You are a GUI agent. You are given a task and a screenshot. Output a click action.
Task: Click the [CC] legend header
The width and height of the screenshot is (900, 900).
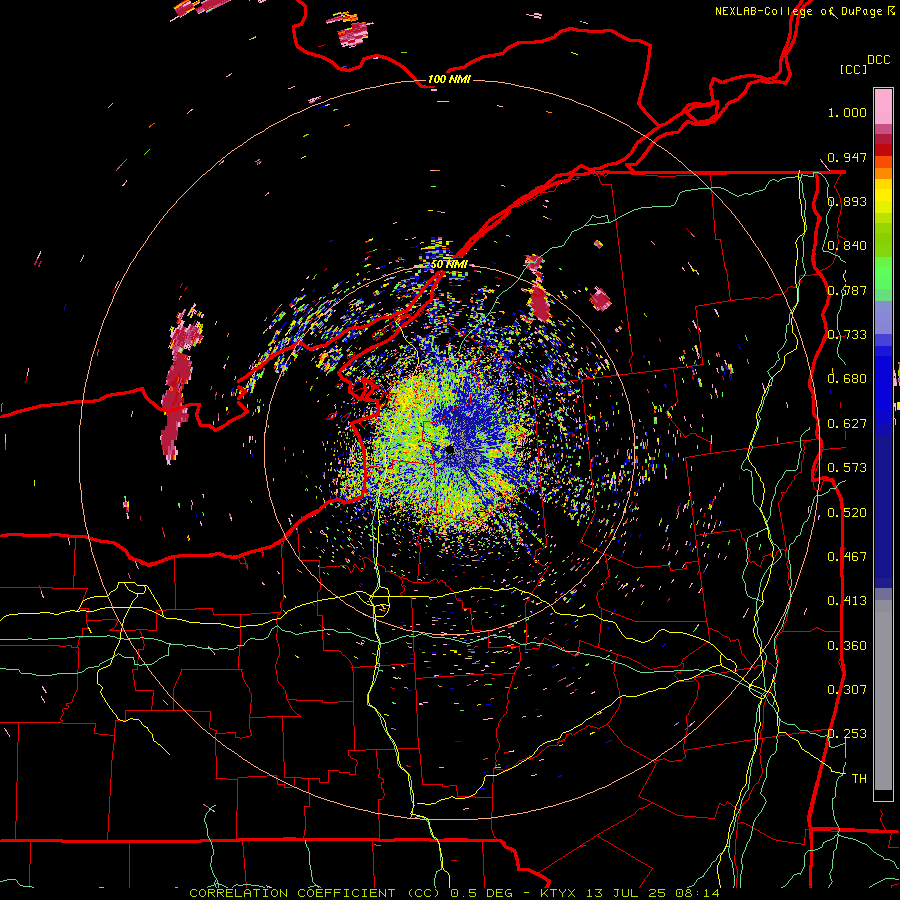click(853, 69)
